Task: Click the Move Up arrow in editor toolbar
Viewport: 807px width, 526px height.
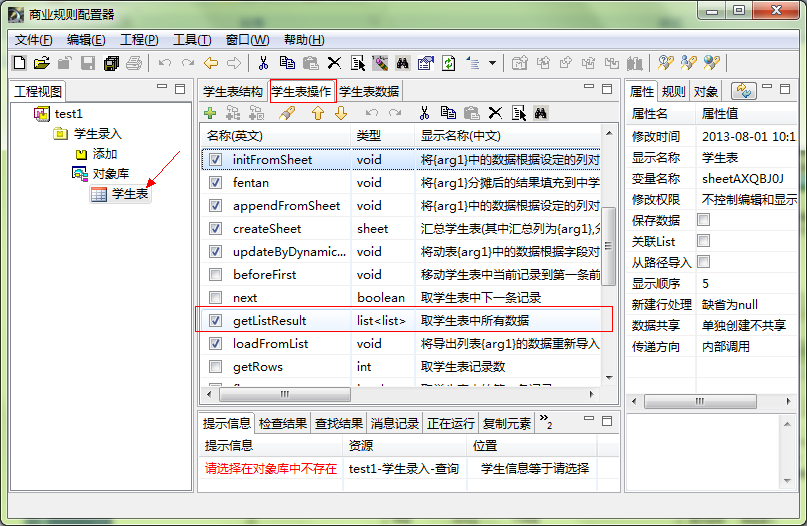Action: (x=318, y=113)
